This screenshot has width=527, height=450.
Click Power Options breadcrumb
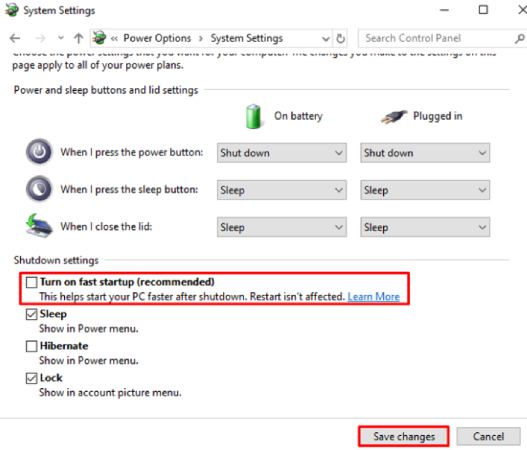tap(157, 38)
